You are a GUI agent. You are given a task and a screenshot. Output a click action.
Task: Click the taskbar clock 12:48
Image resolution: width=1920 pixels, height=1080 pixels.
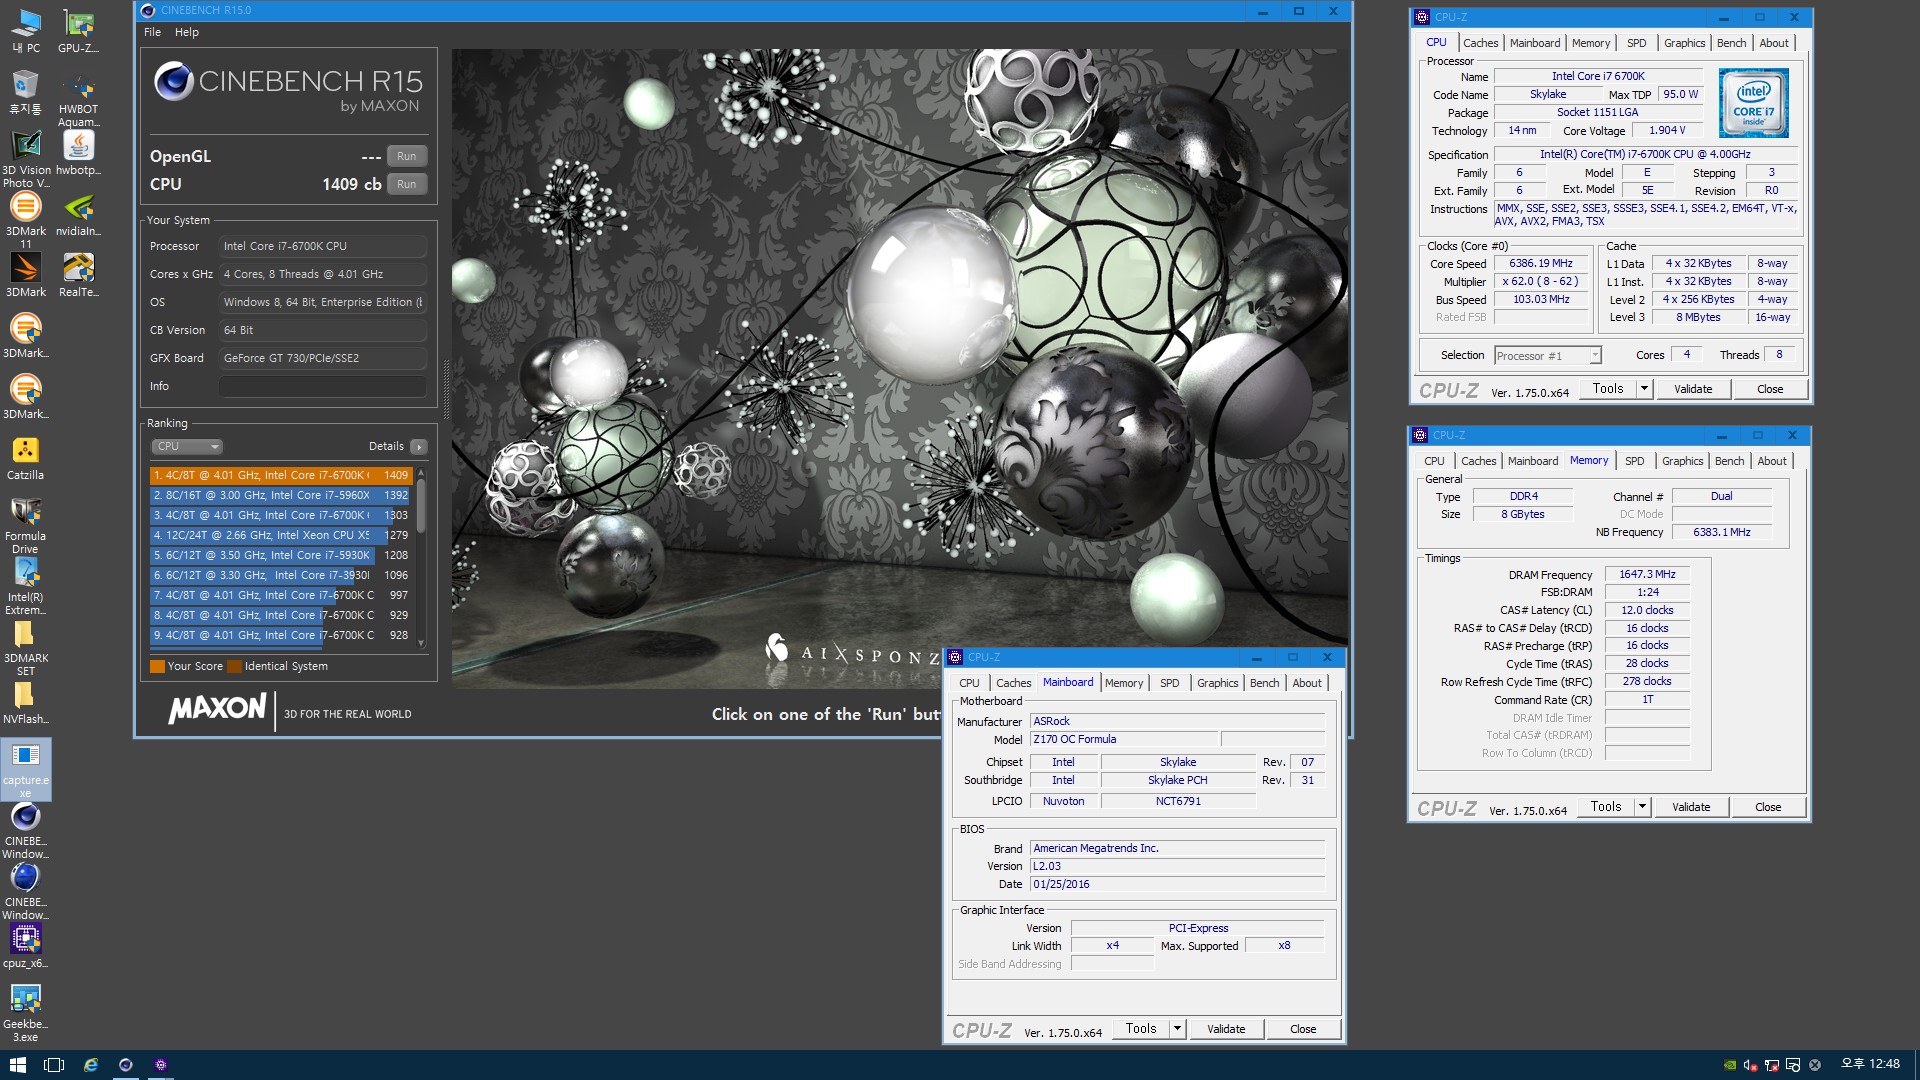1870,1064
